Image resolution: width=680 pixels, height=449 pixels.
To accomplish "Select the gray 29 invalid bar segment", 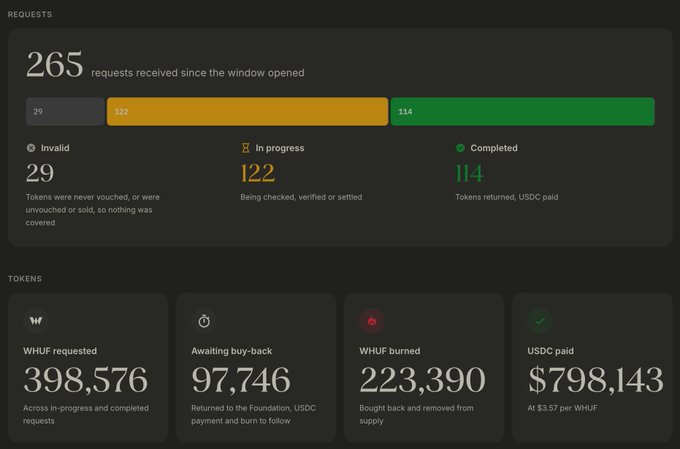I will (x=65, y=111).
